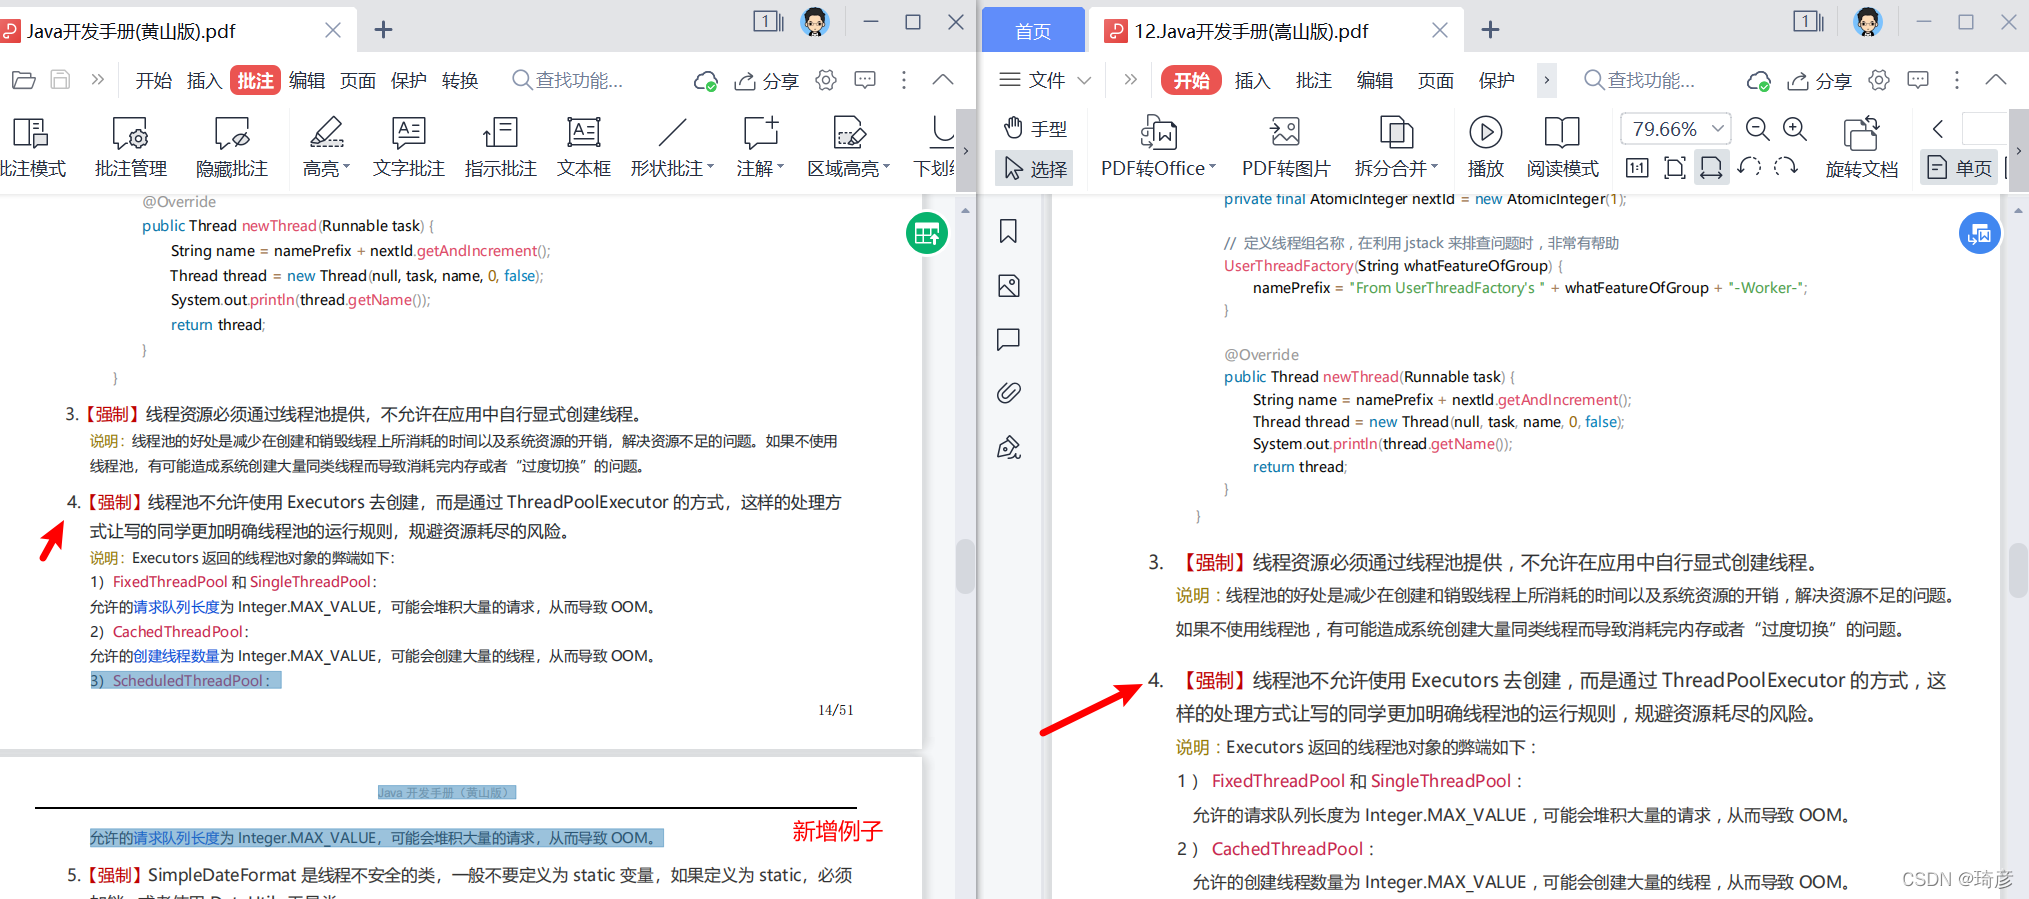Open the 保护 tab in left window
This screenshot has width=2029, height=899.
(x=409, y=81)
